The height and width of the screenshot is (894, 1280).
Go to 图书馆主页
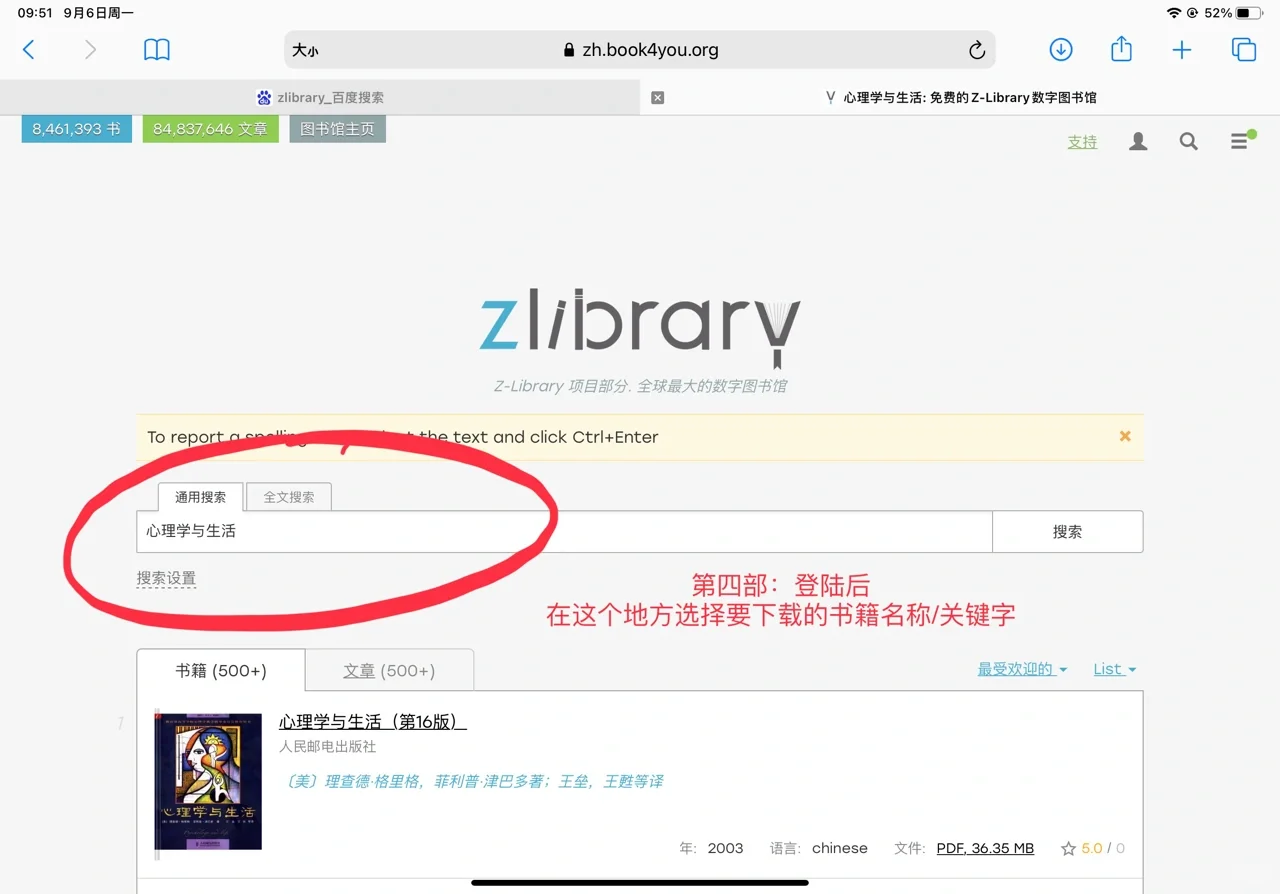pos(337,129)
